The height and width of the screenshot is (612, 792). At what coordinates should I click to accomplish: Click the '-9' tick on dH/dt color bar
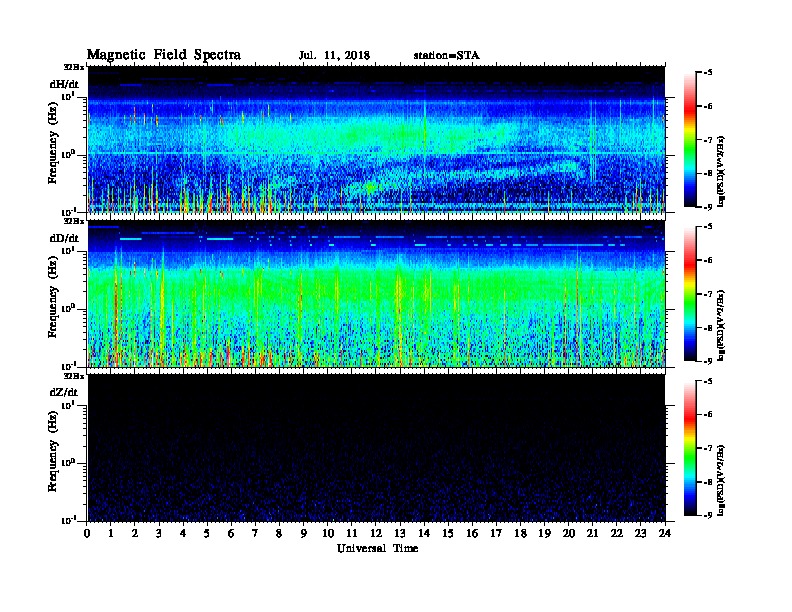pyautogui.click(x=708, y=207)
